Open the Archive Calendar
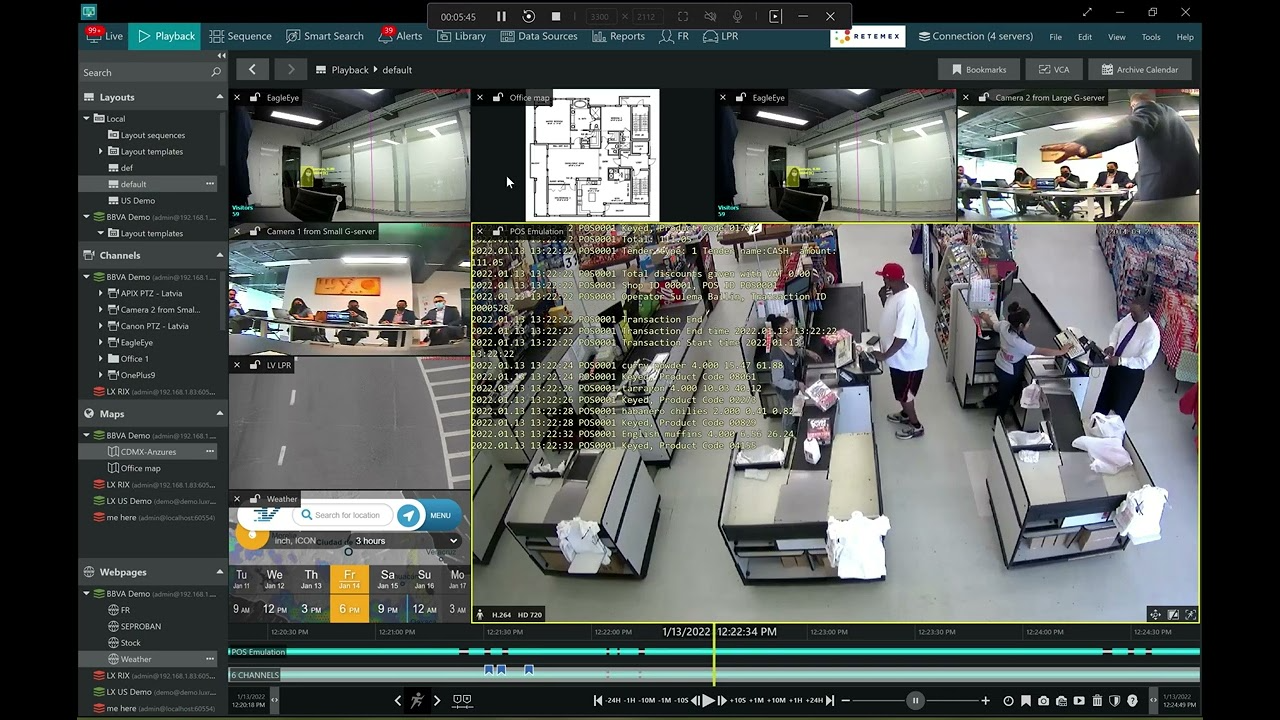The width and height of the screenshot is (1280, 720). (1139, 70)
